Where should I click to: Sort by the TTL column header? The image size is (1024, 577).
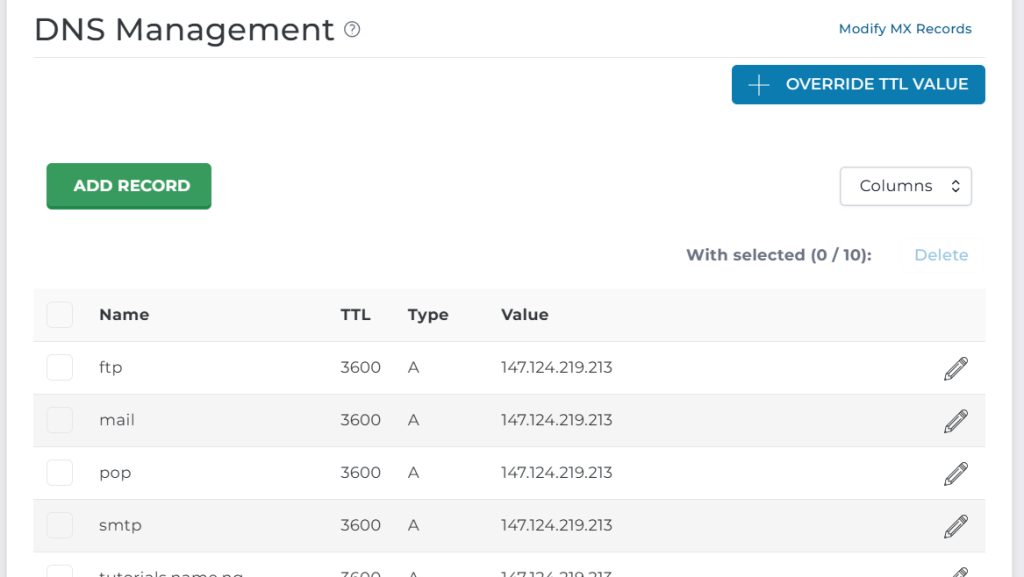coord(355,315)
